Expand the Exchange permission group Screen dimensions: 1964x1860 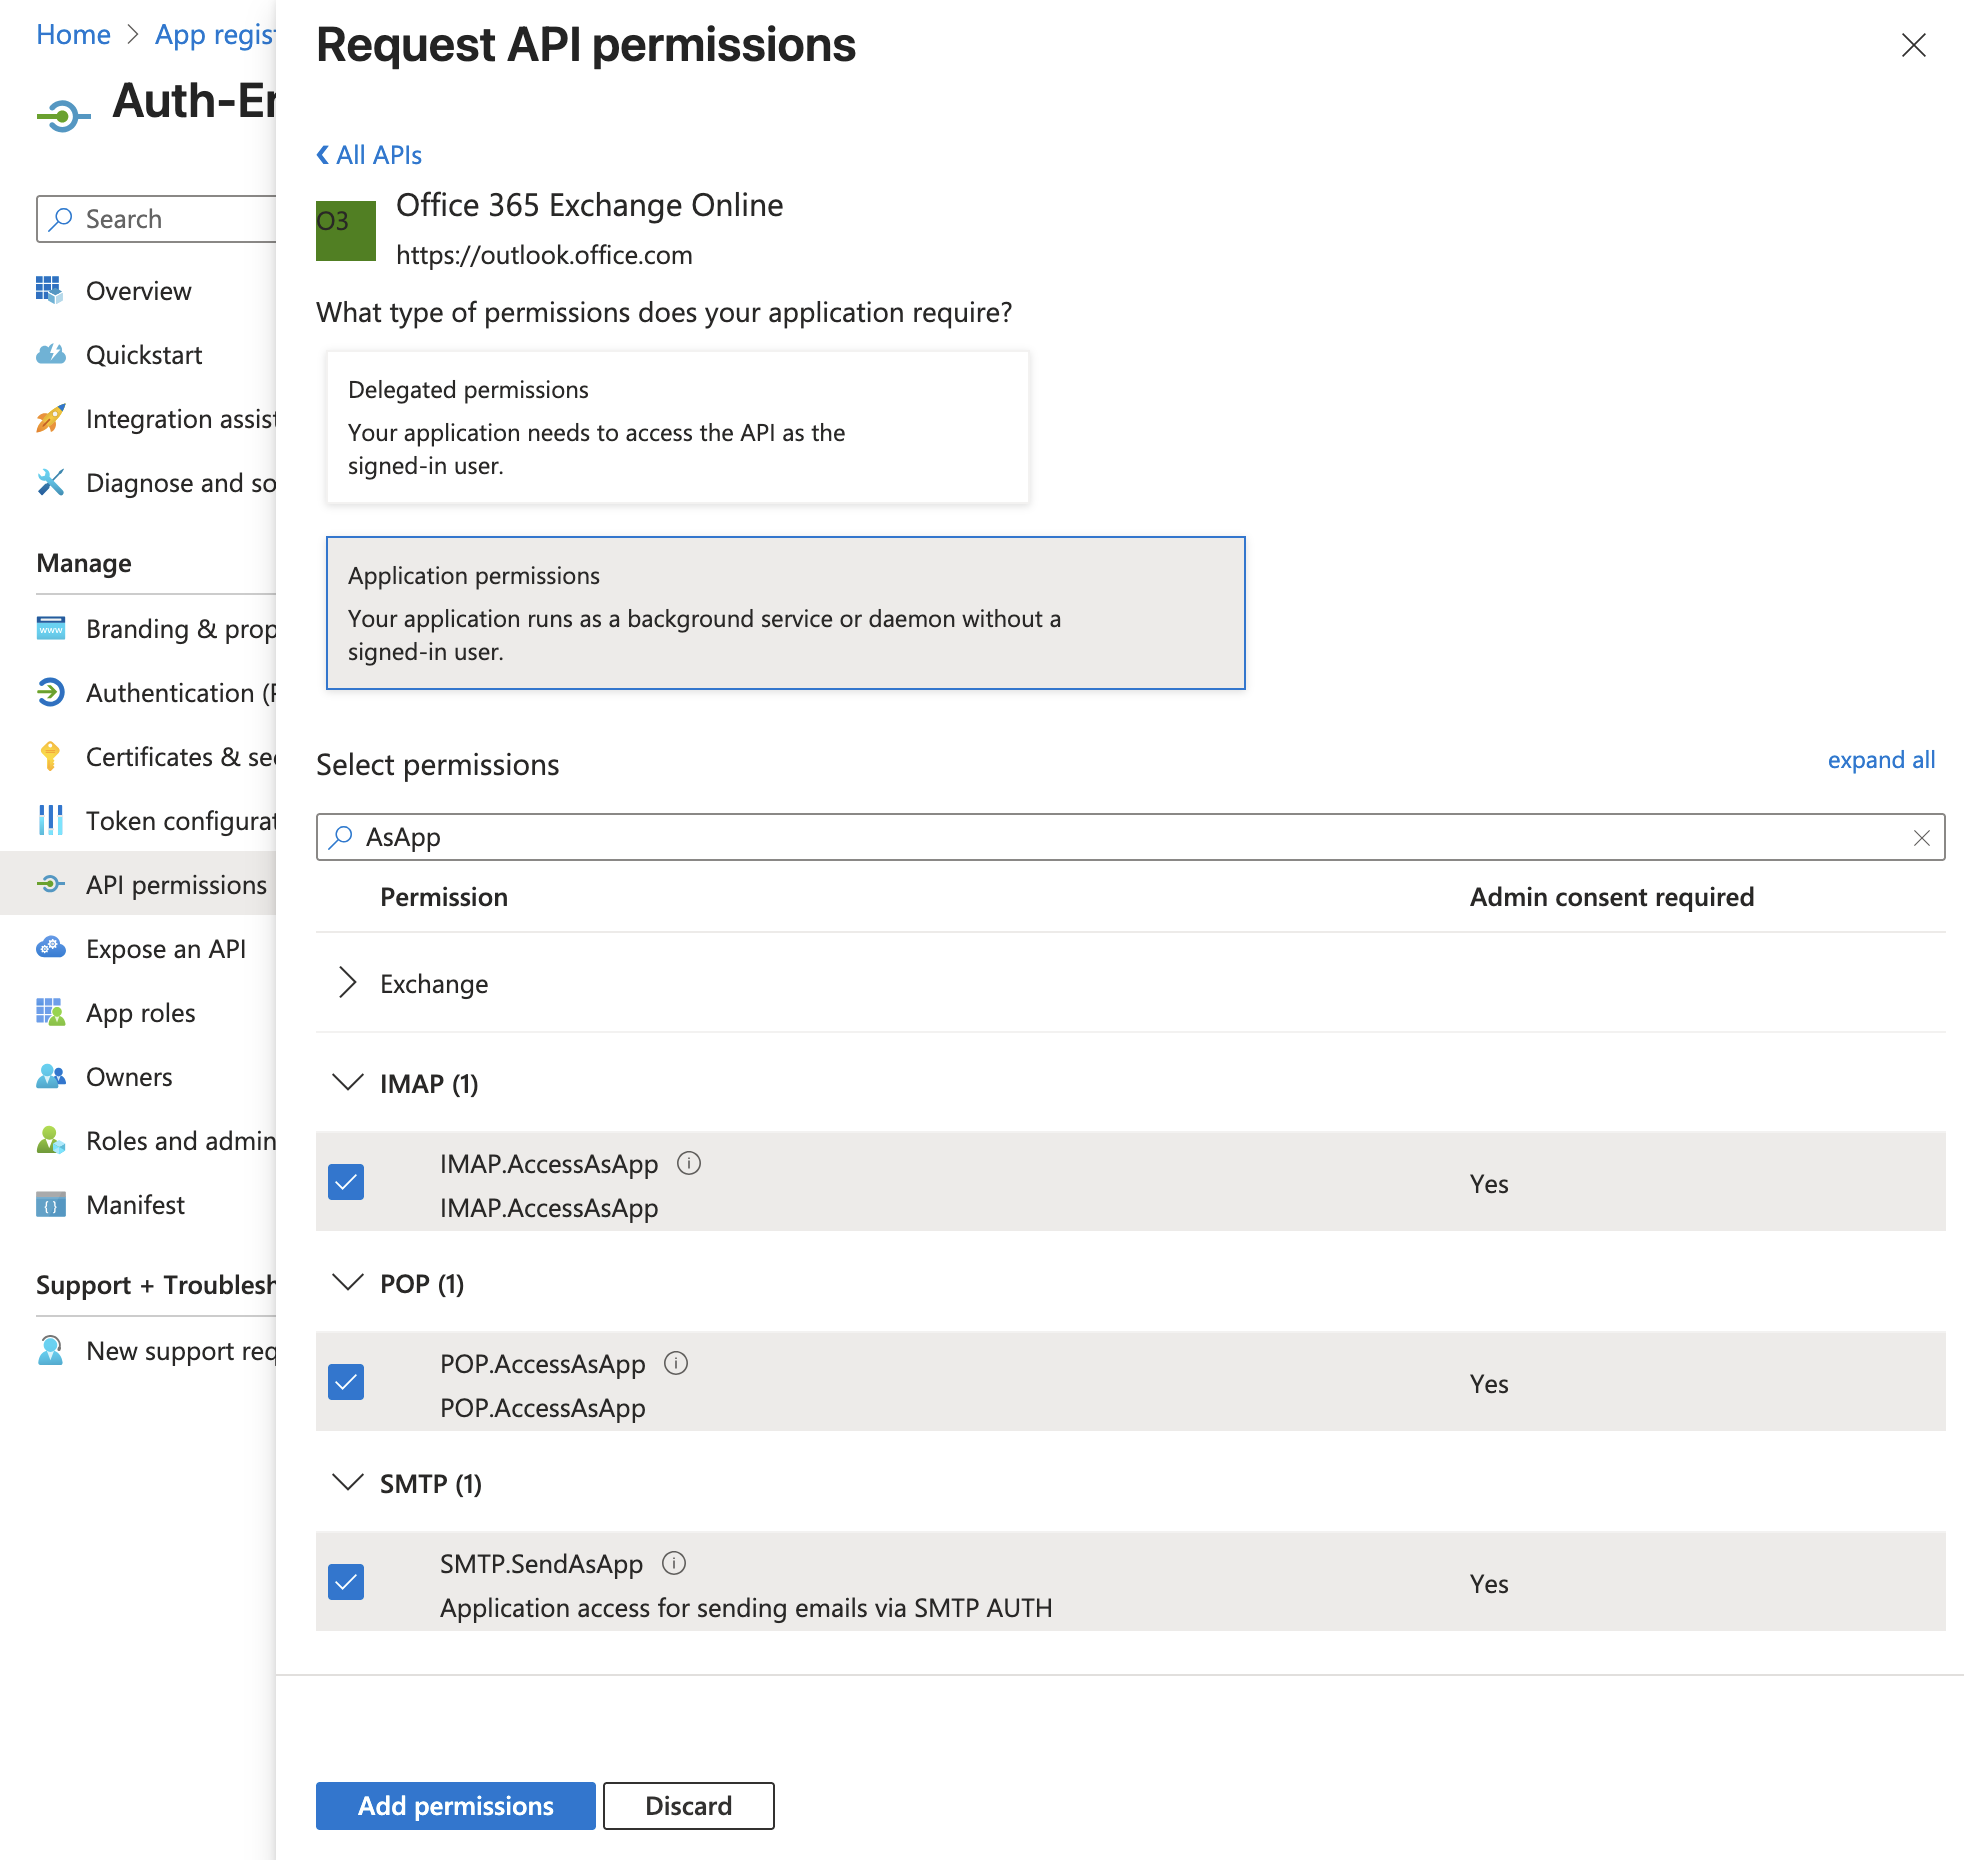[347, 983]
